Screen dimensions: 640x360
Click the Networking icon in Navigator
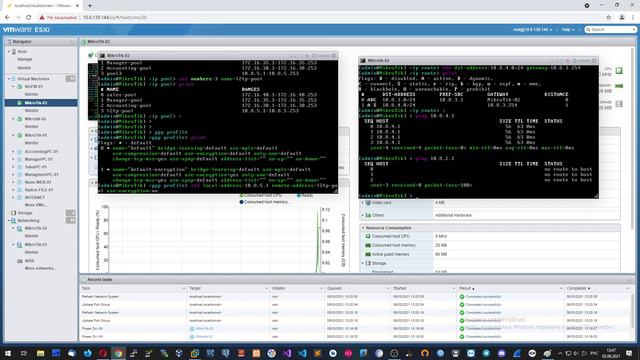click(13, 220)
